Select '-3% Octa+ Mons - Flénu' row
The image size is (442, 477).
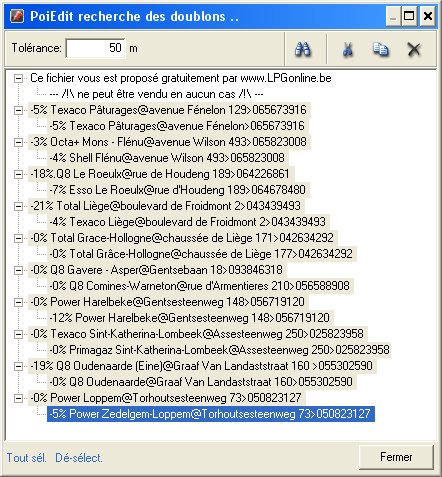[168, 142]
